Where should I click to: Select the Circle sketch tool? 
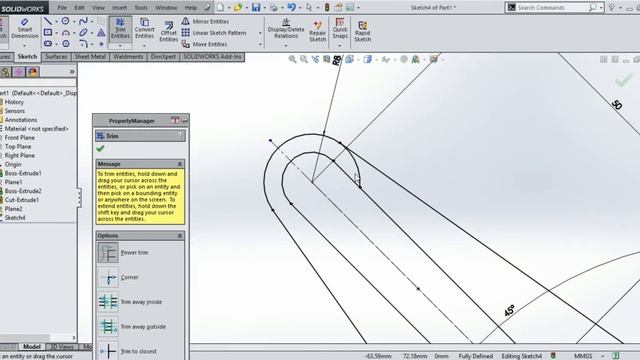coord(65,21)
